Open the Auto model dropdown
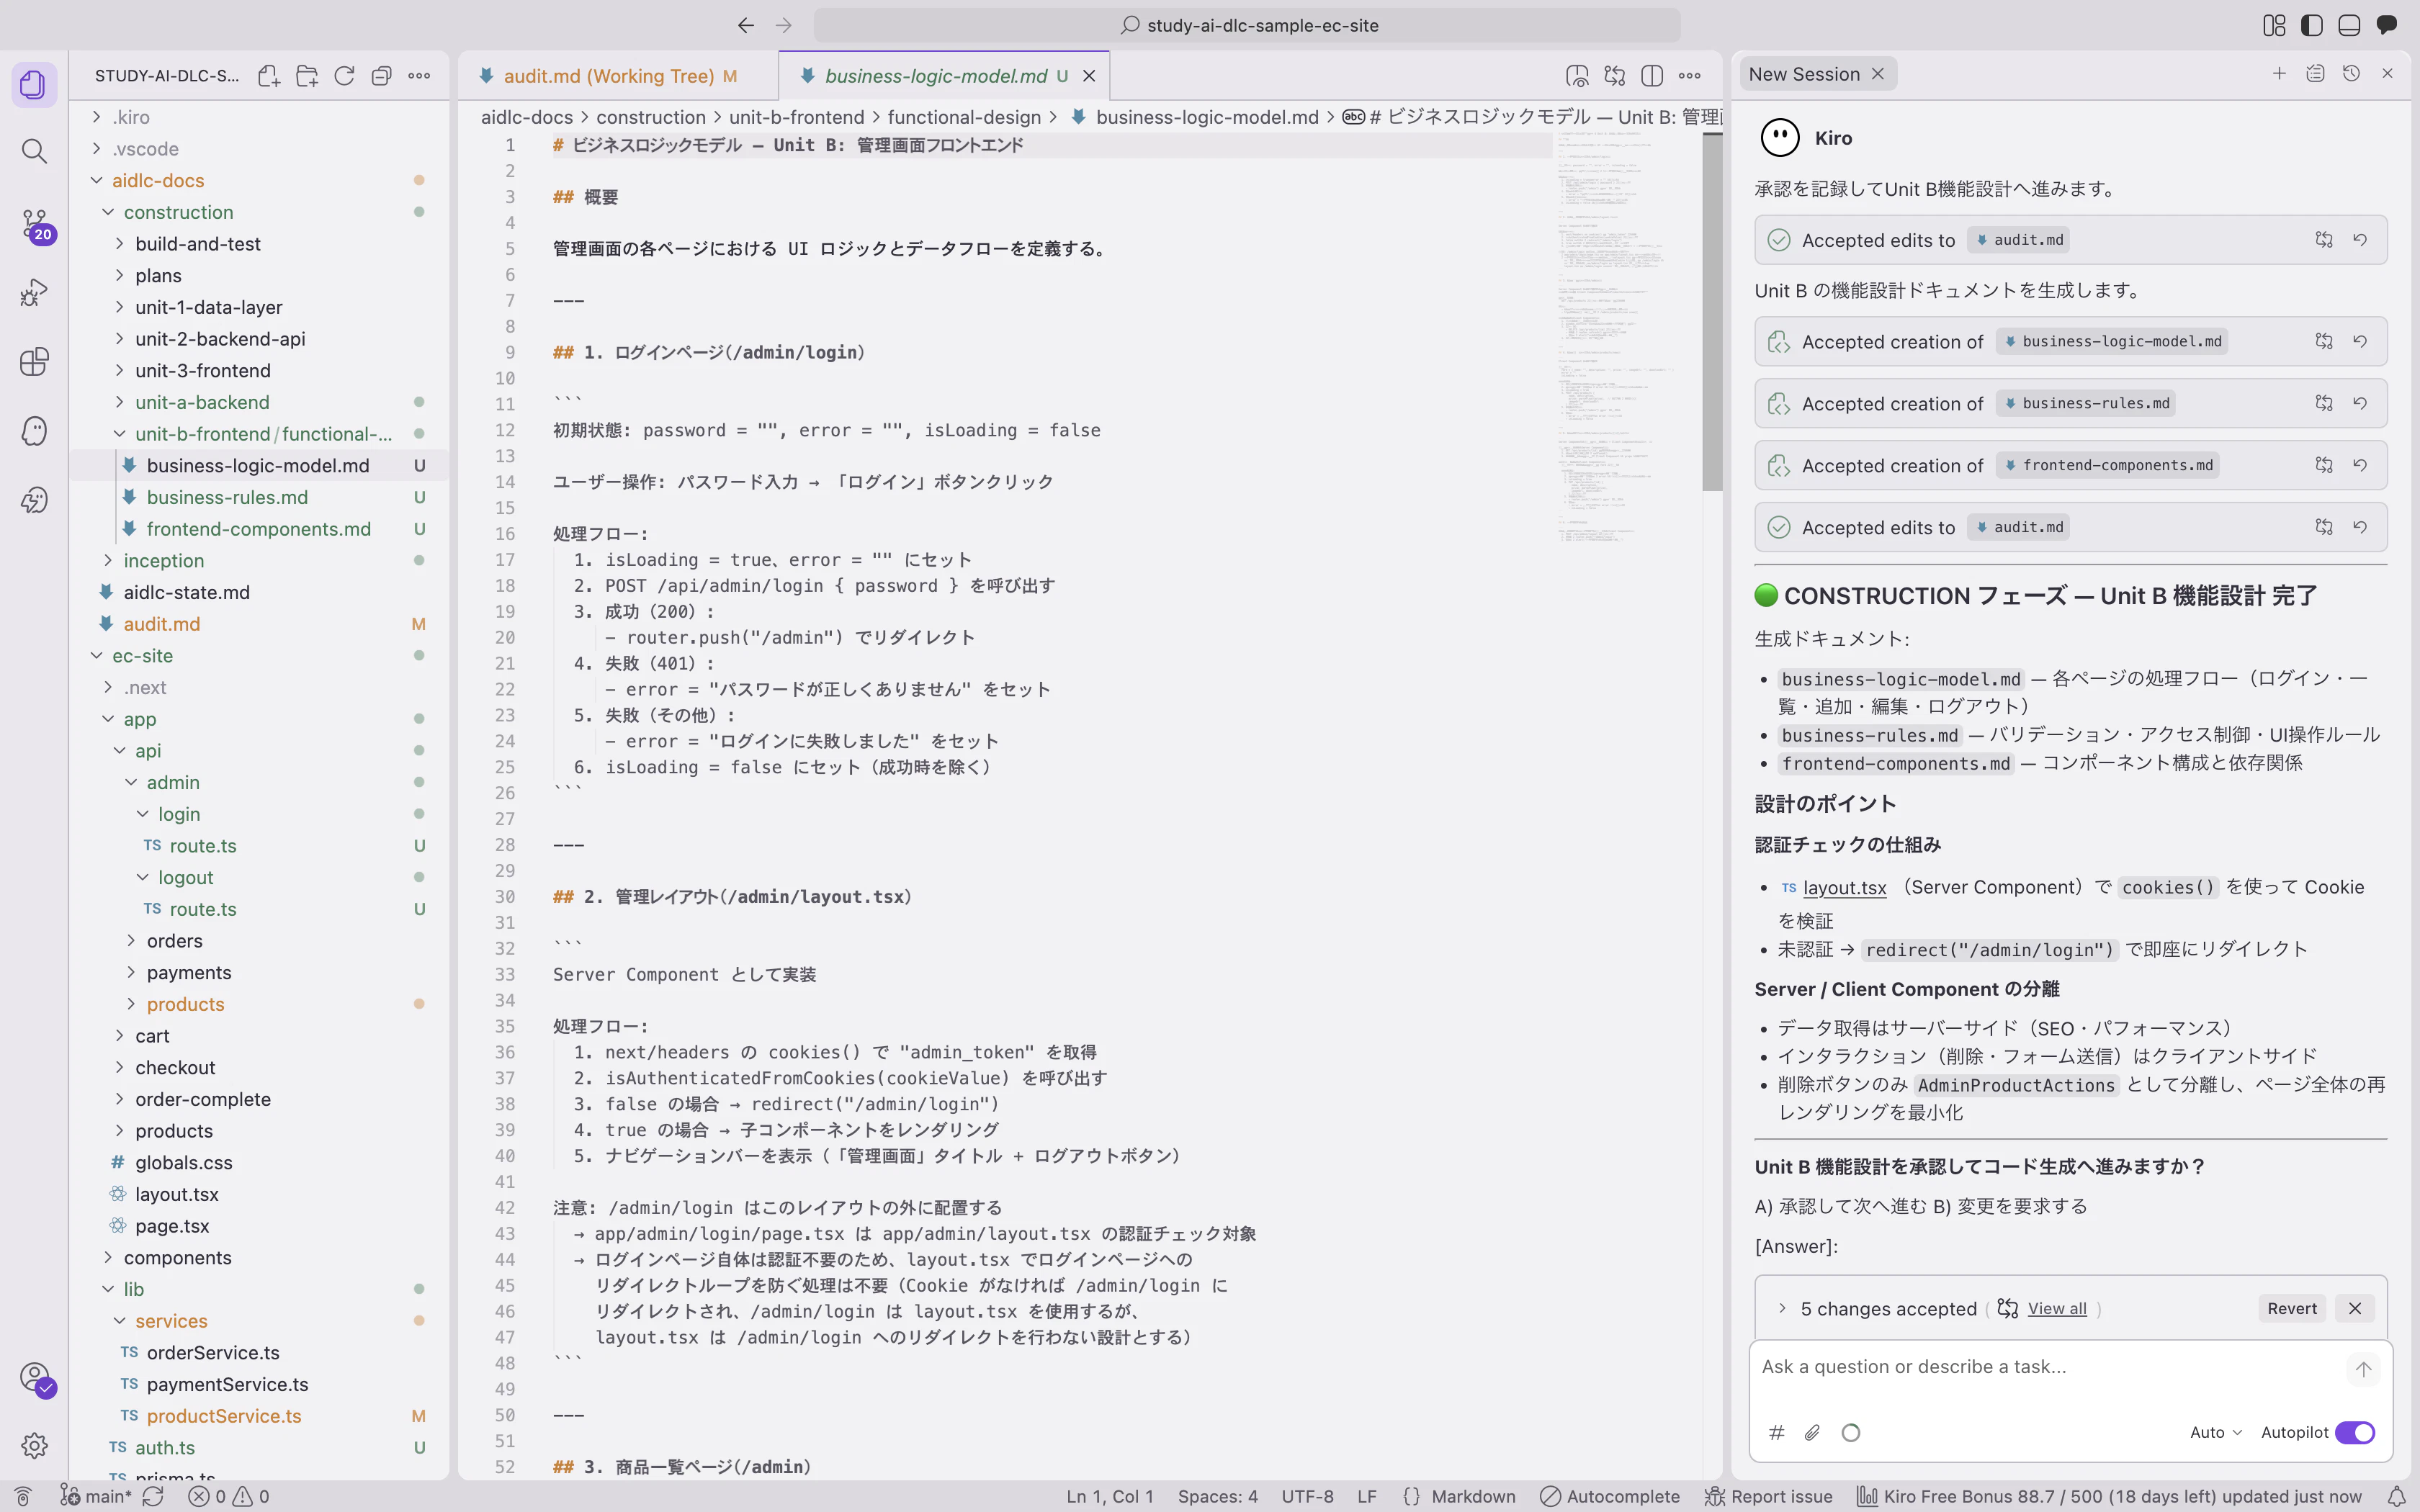This screenshot has height=1512, width=2420. (2215, 1432)
